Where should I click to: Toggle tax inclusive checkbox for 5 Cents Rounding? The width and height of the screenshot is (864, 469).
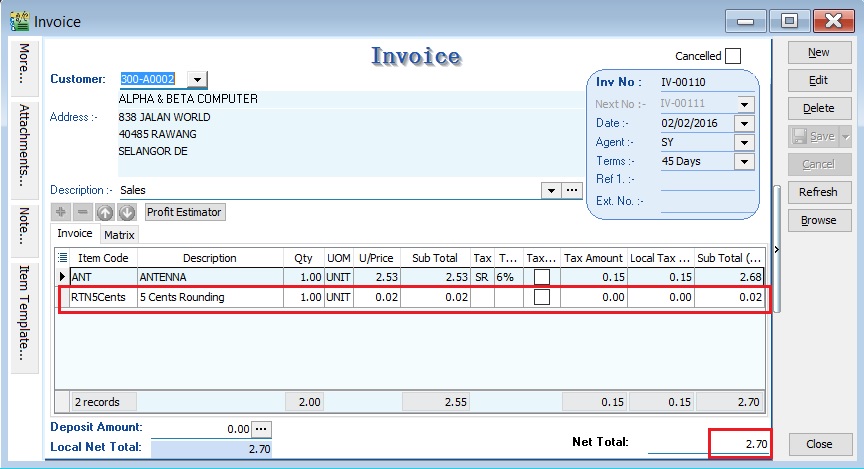[x=541, y=297]
